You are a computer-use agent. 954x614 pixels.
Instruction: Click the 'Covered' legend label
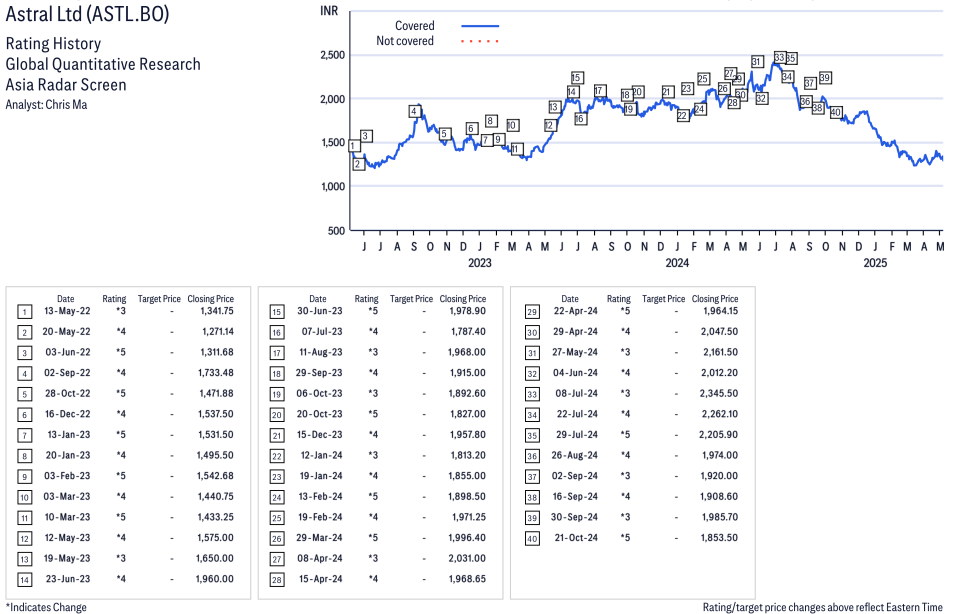pyautogui.click(x=415, y=26)
